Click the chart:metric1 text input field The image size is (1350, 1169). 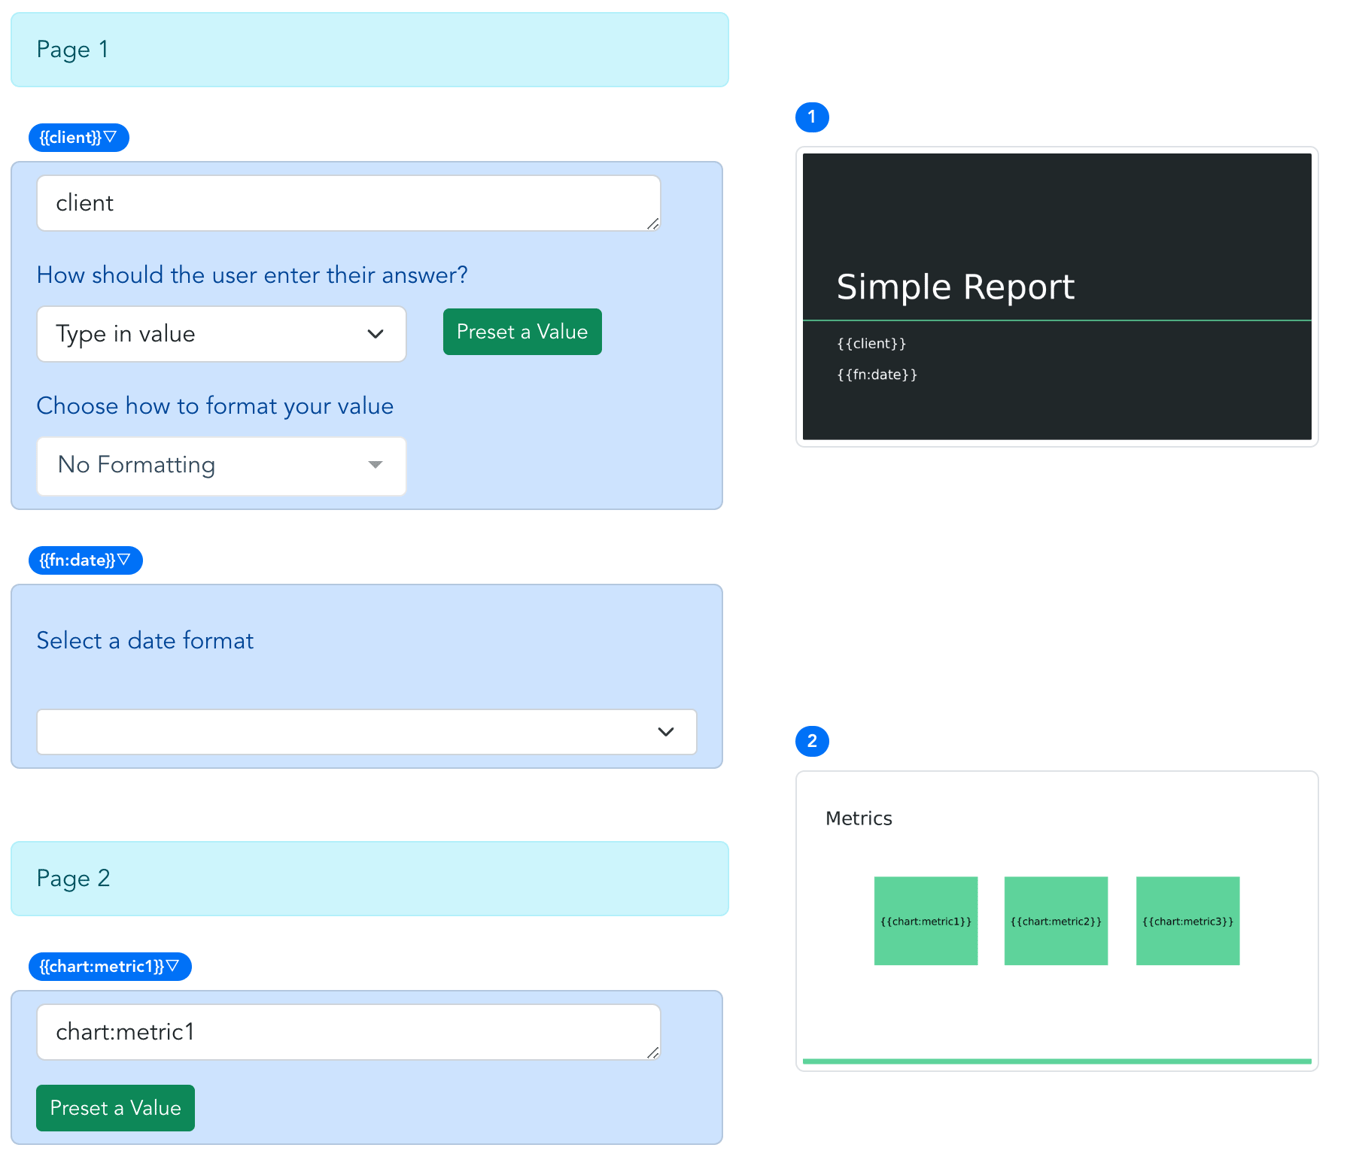(348, 1031)
